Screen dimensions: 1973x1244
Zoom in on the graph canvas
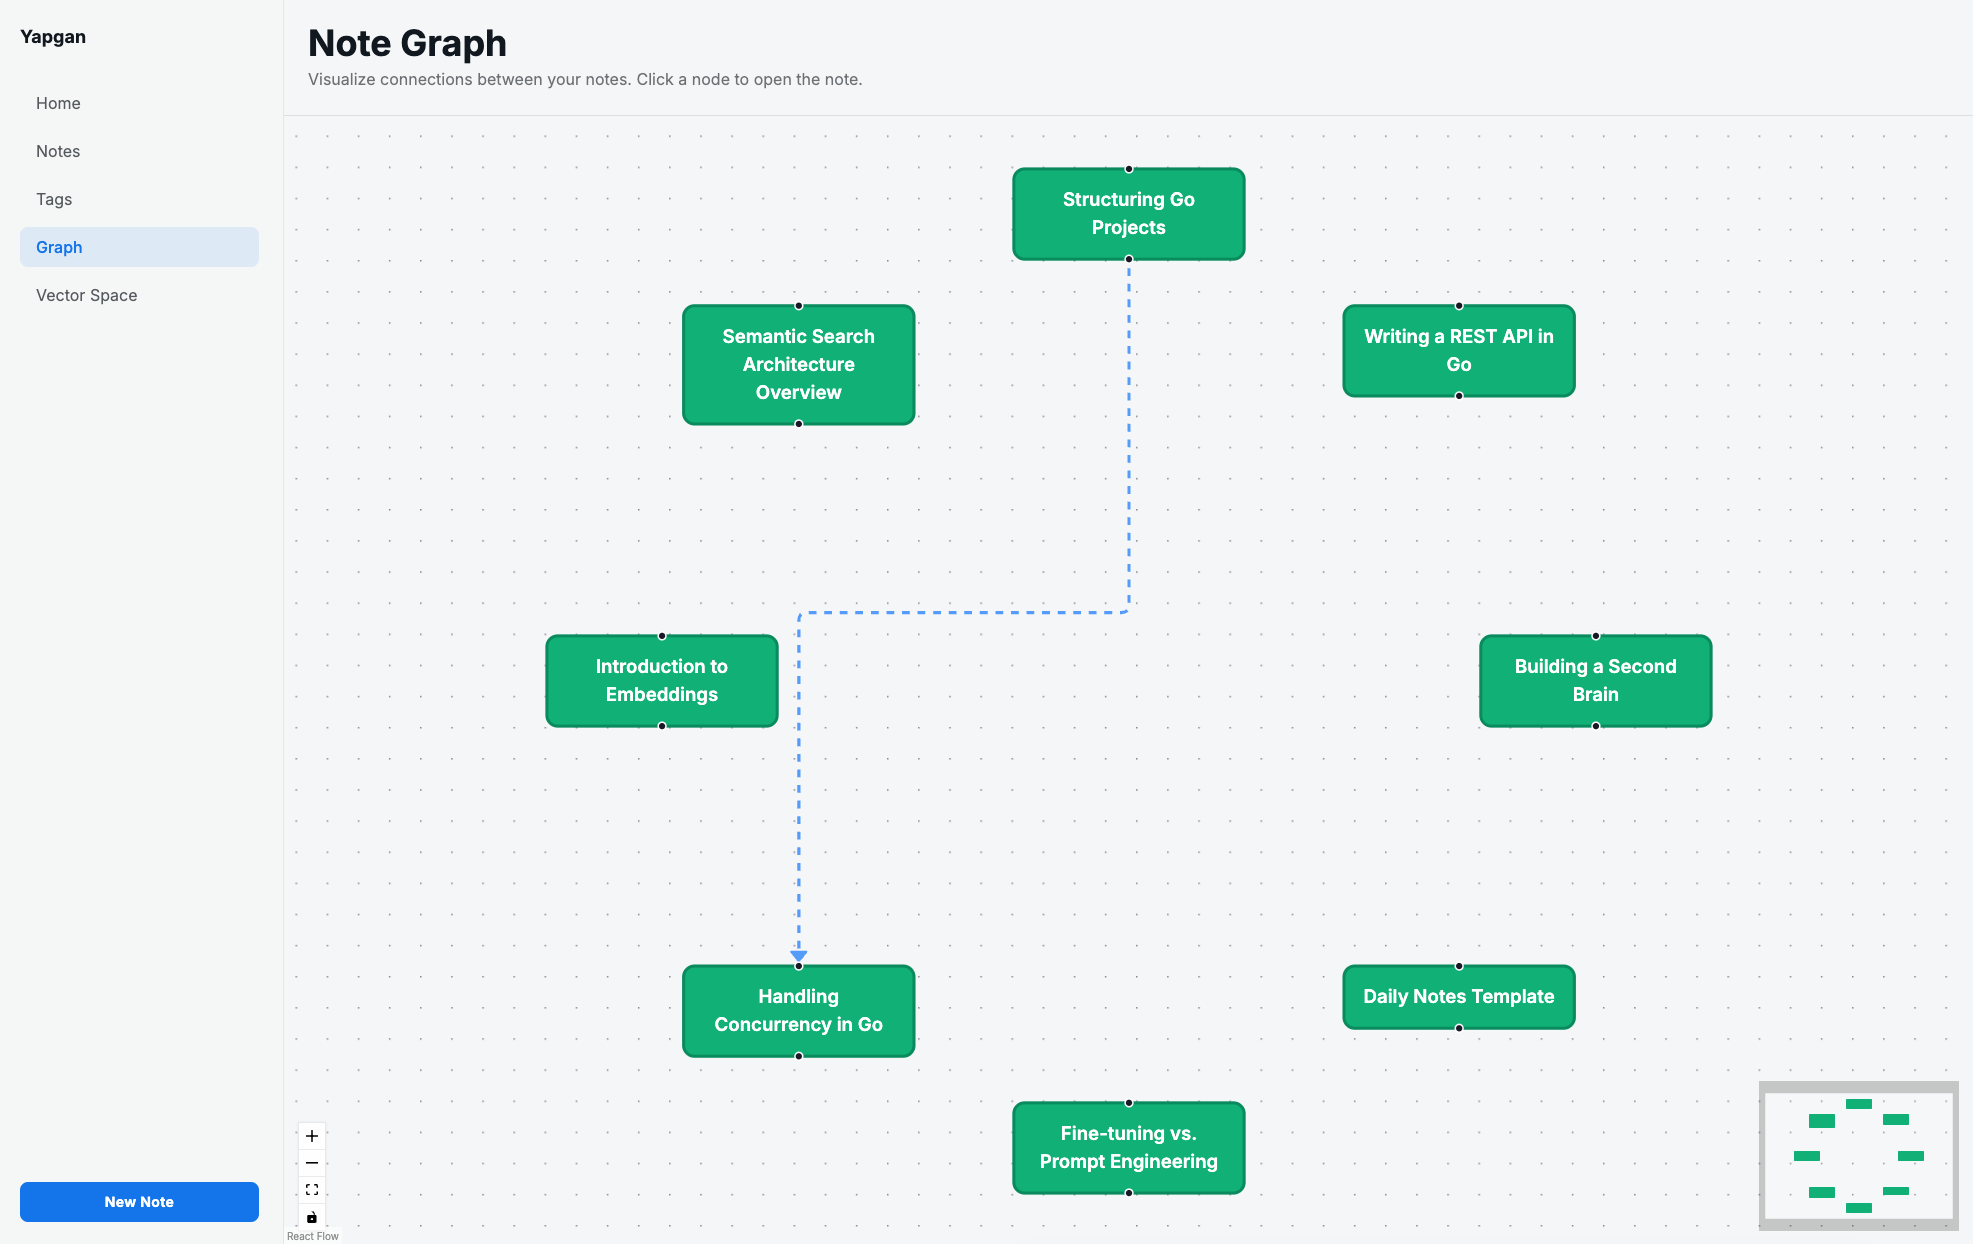click(x=312, y=1136)
